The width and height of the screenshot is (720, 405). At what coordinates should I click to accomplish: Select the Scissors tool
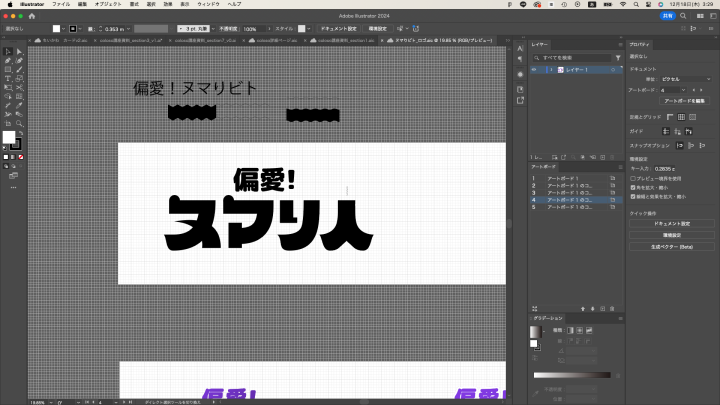19,88
